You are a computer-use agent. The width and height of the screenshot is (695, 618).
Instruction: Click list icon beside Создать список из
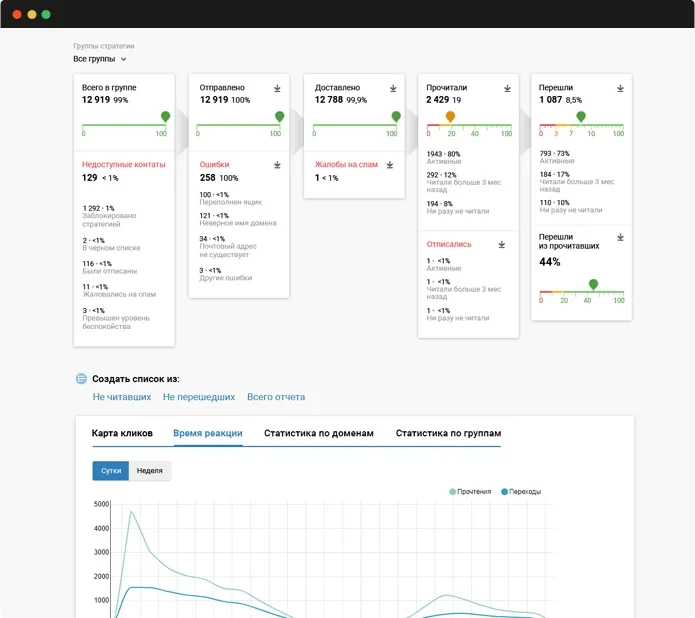[x=81, y=379]
